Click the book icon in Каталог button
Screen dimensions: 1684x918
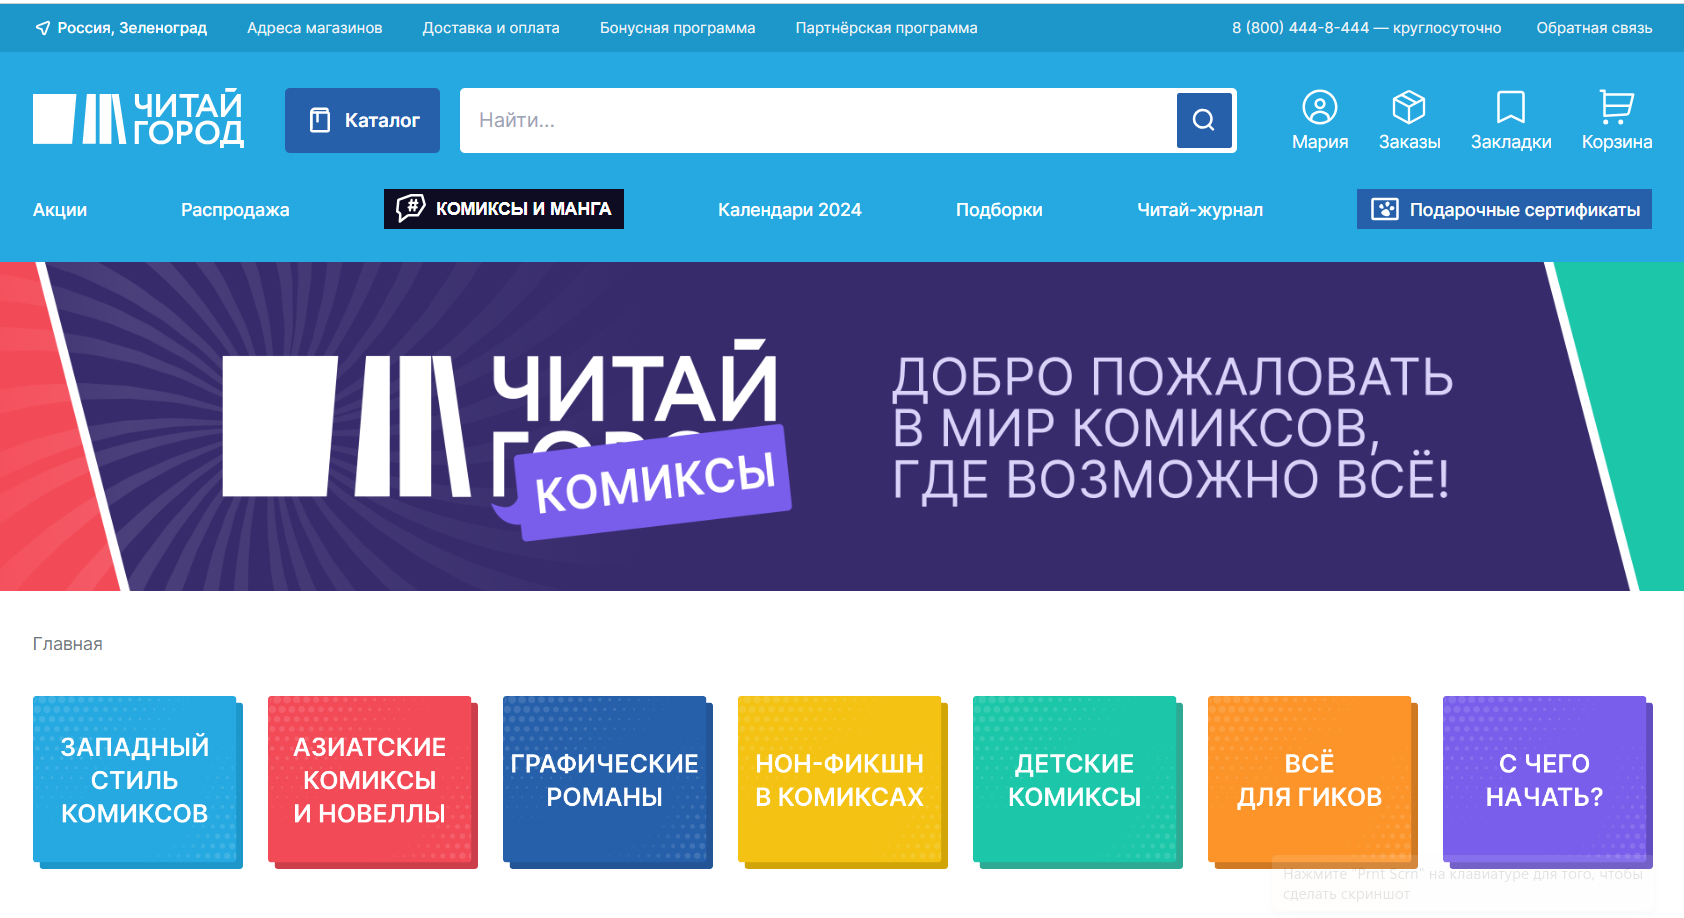point(319,120)
